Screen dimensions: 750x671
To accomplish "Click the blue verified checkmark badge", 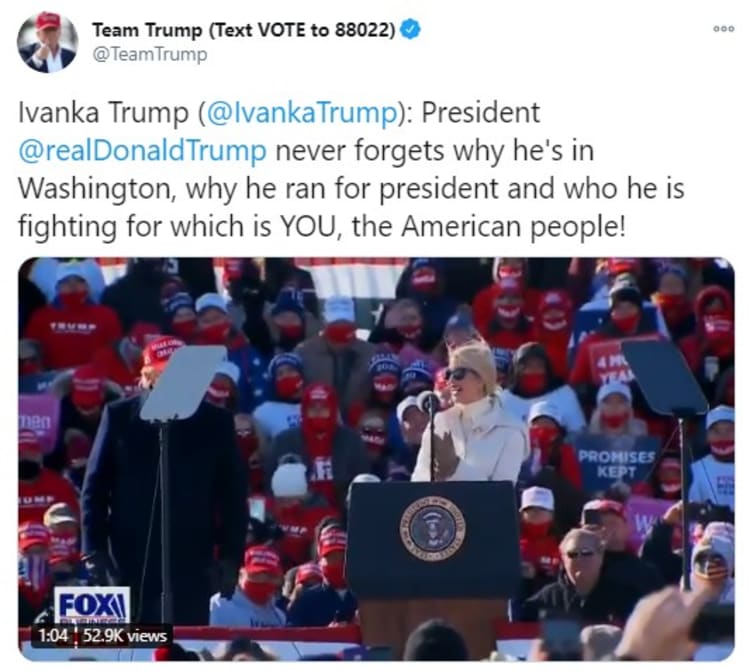I will point(410,30).
